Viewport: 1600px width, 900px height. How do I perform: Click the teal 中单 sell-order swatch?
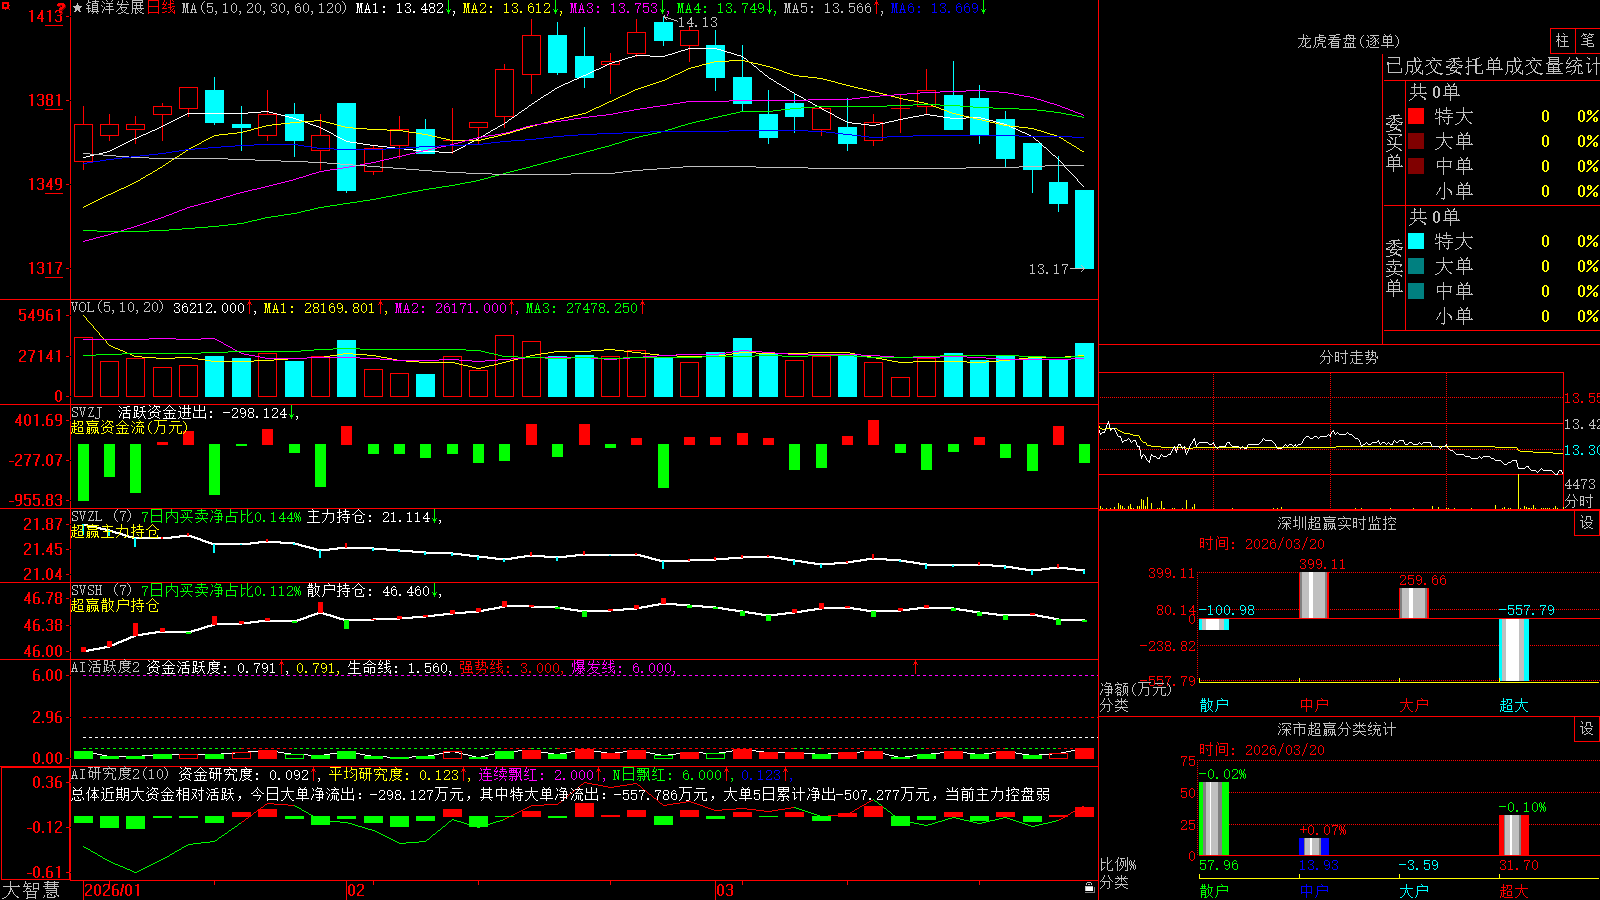1416,291
